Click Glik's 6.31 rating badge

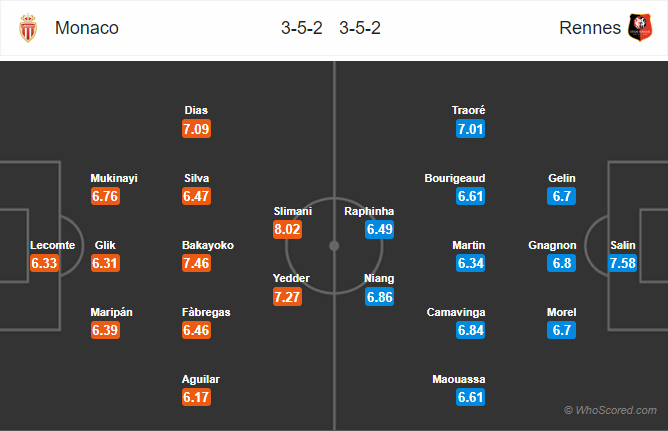click(105, 264)
